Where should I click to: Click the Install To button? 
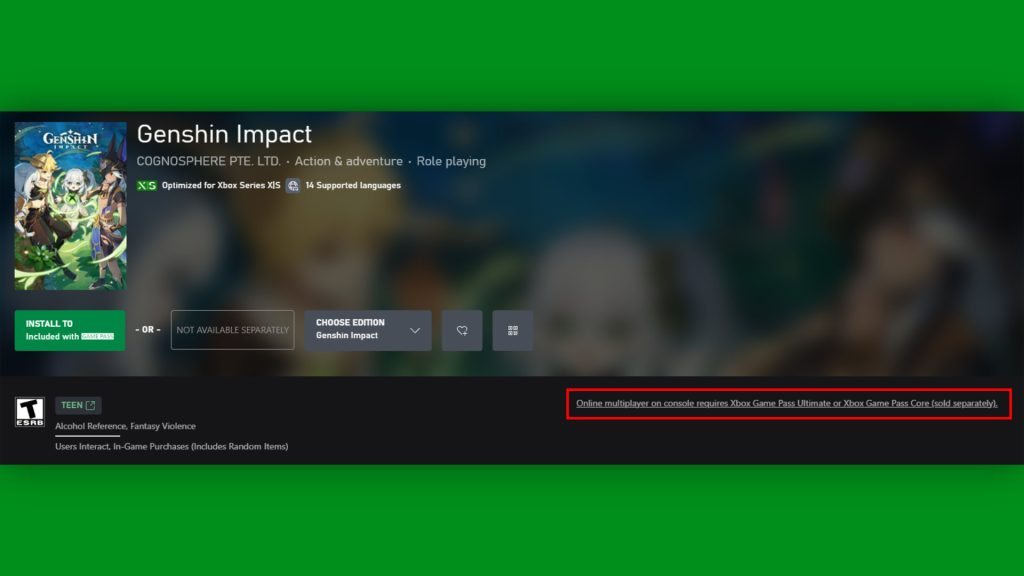tap(68, 330)
